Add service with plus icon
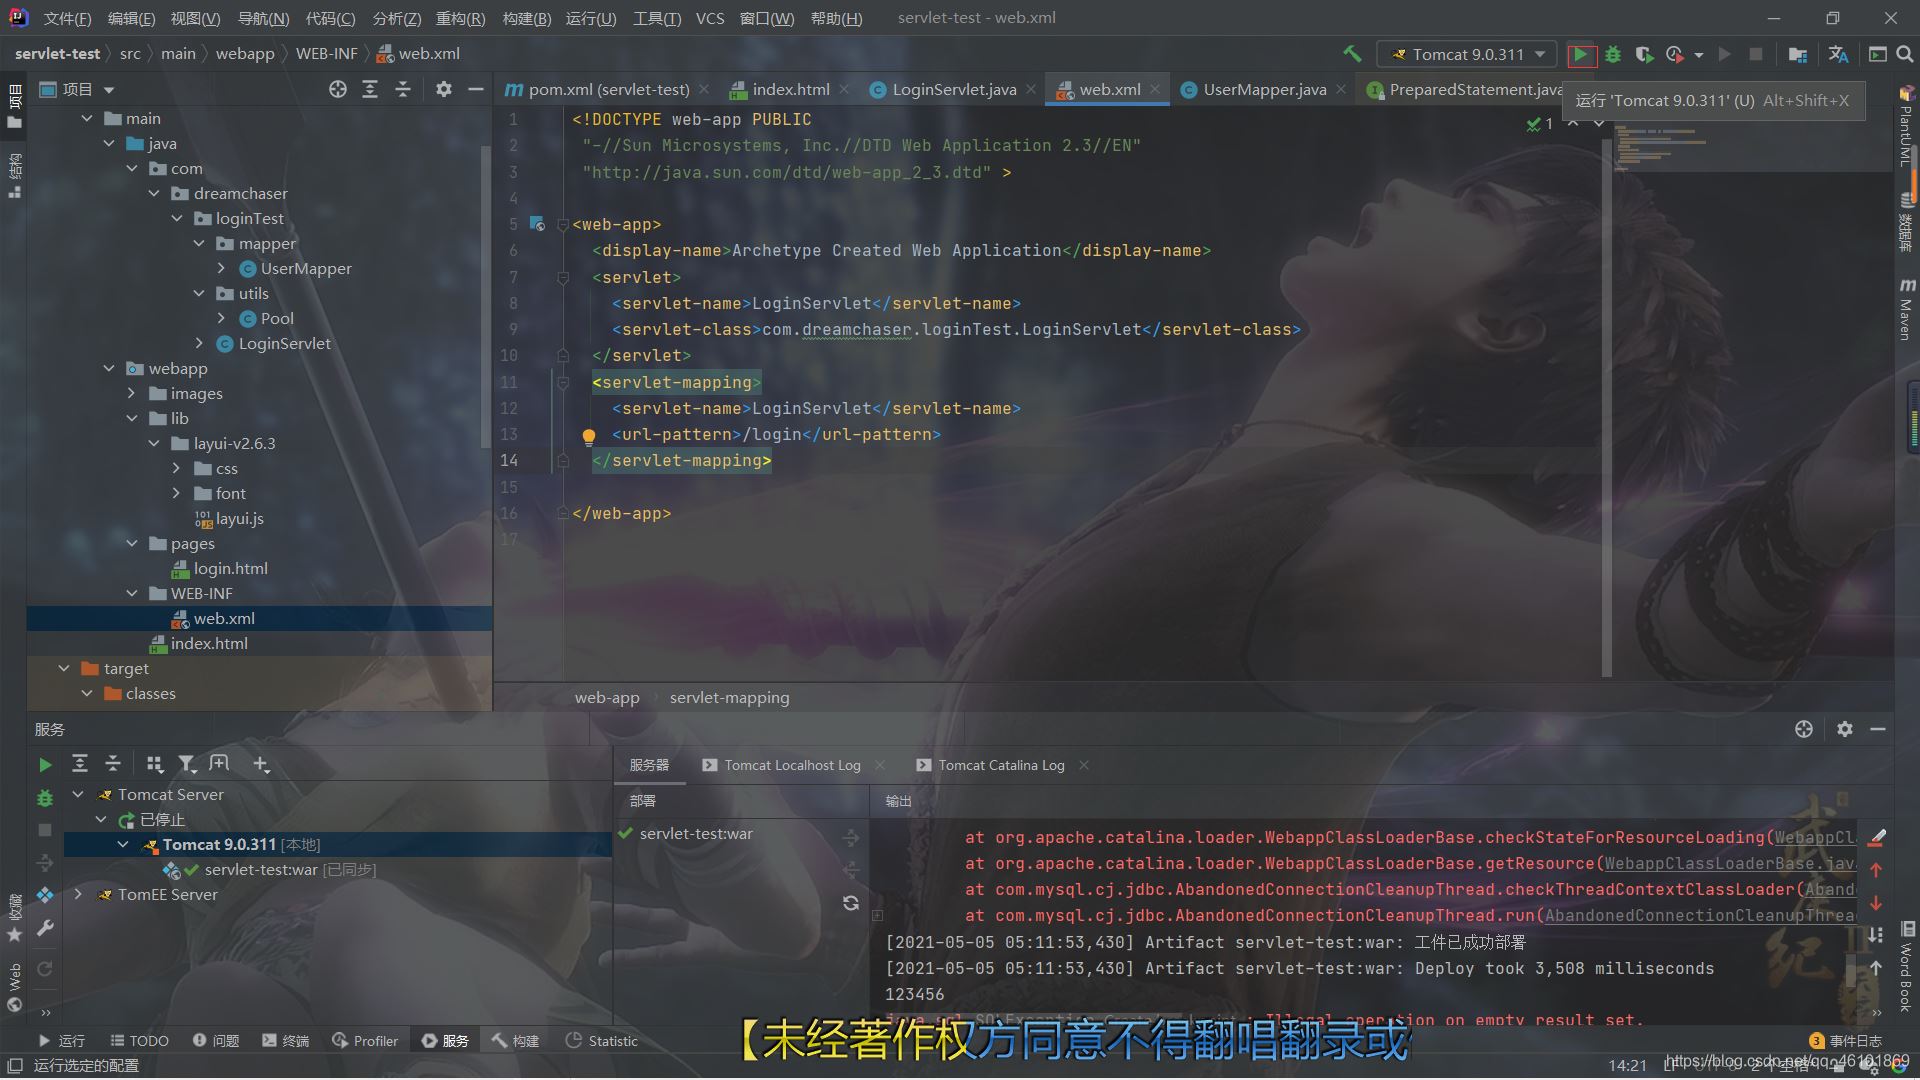 click(261, 764)
